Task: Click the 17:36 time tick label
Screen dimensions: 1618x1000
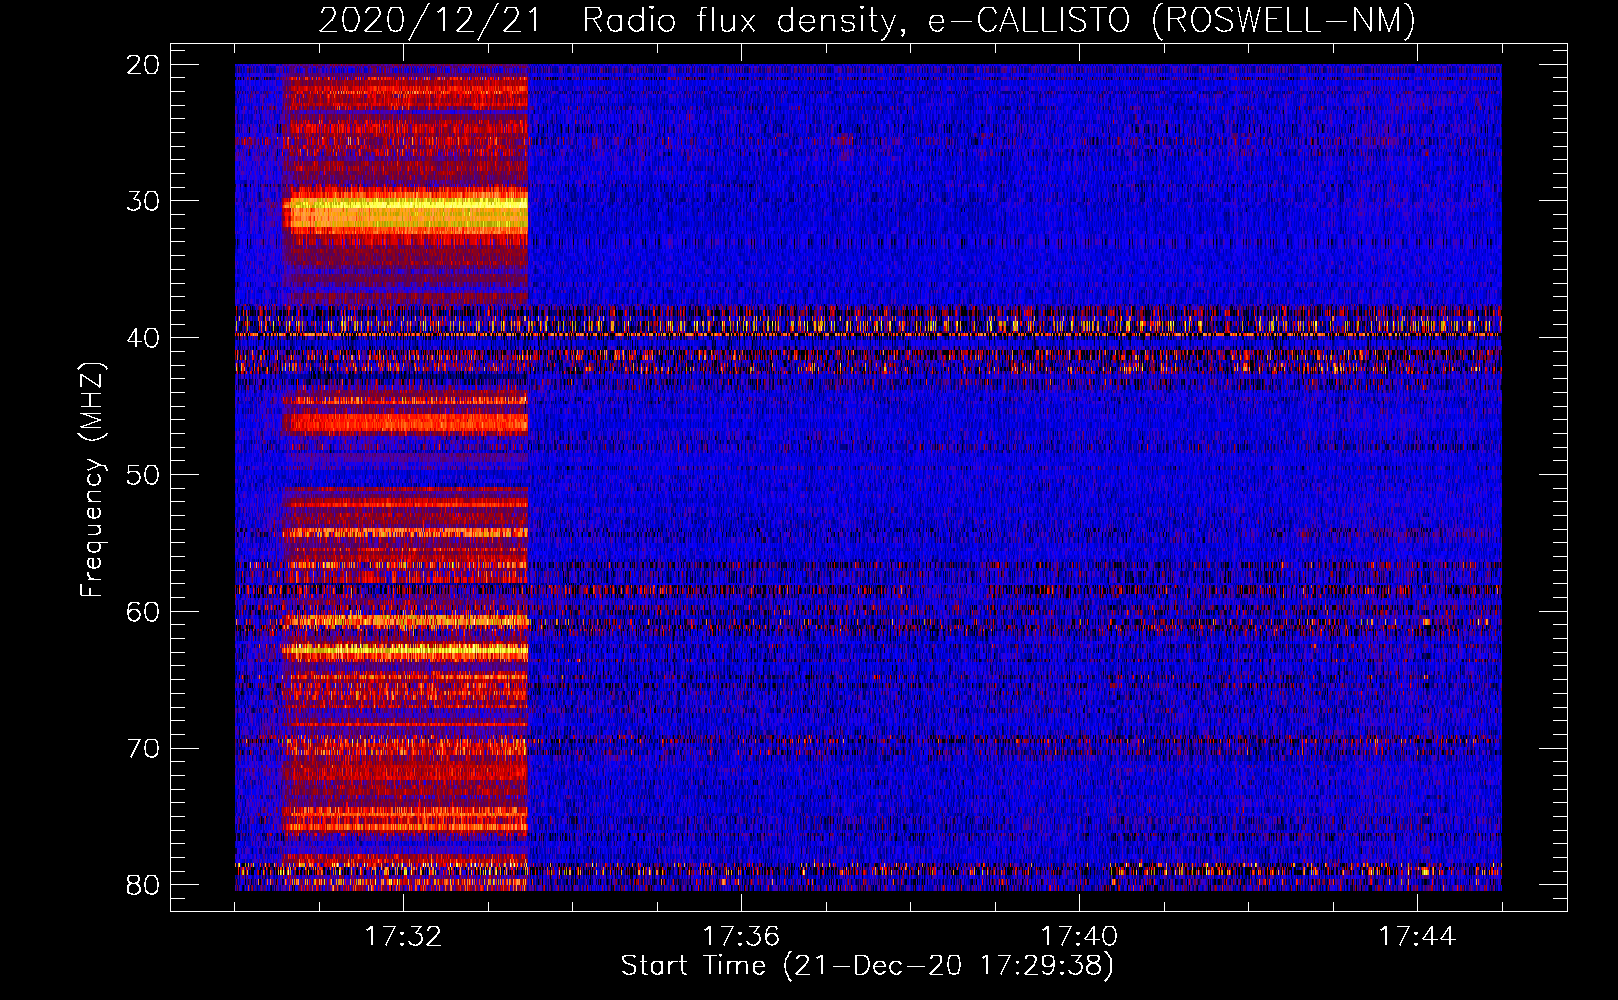Action: (741, 937)
